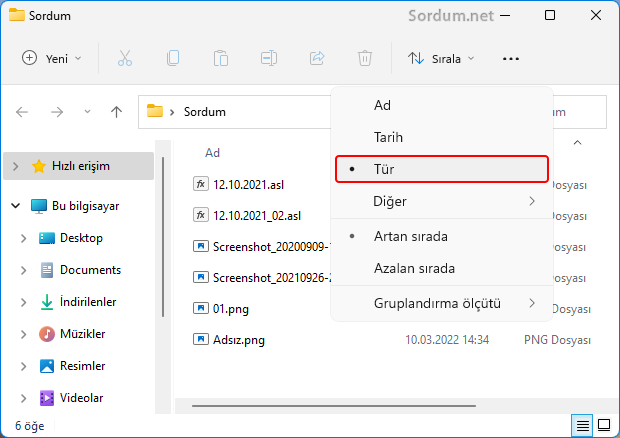Open Videolar in navigation pane
Viewport: 620px width, 438px height.
[81, 398]
